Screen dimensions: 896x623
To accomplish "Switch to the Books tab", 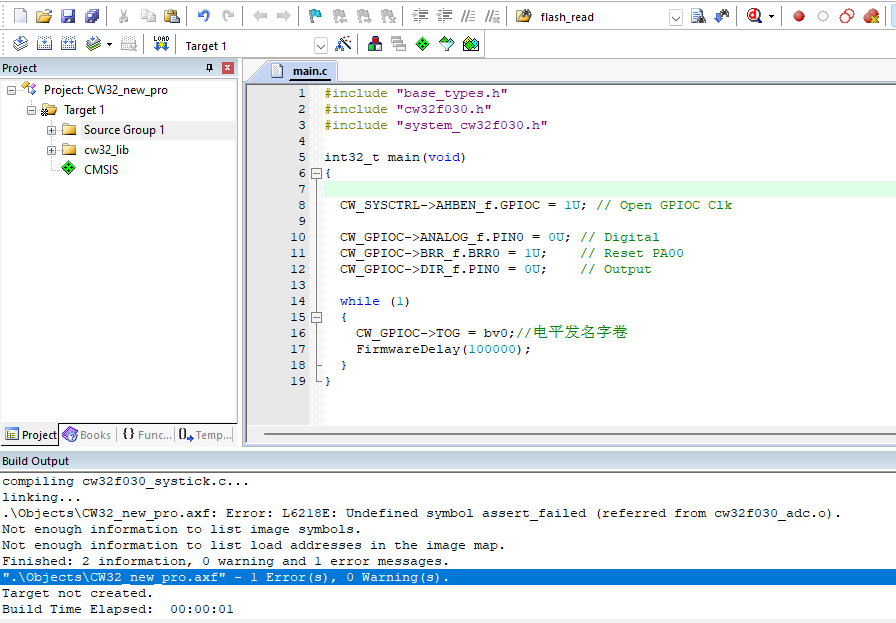I will 87,435.
